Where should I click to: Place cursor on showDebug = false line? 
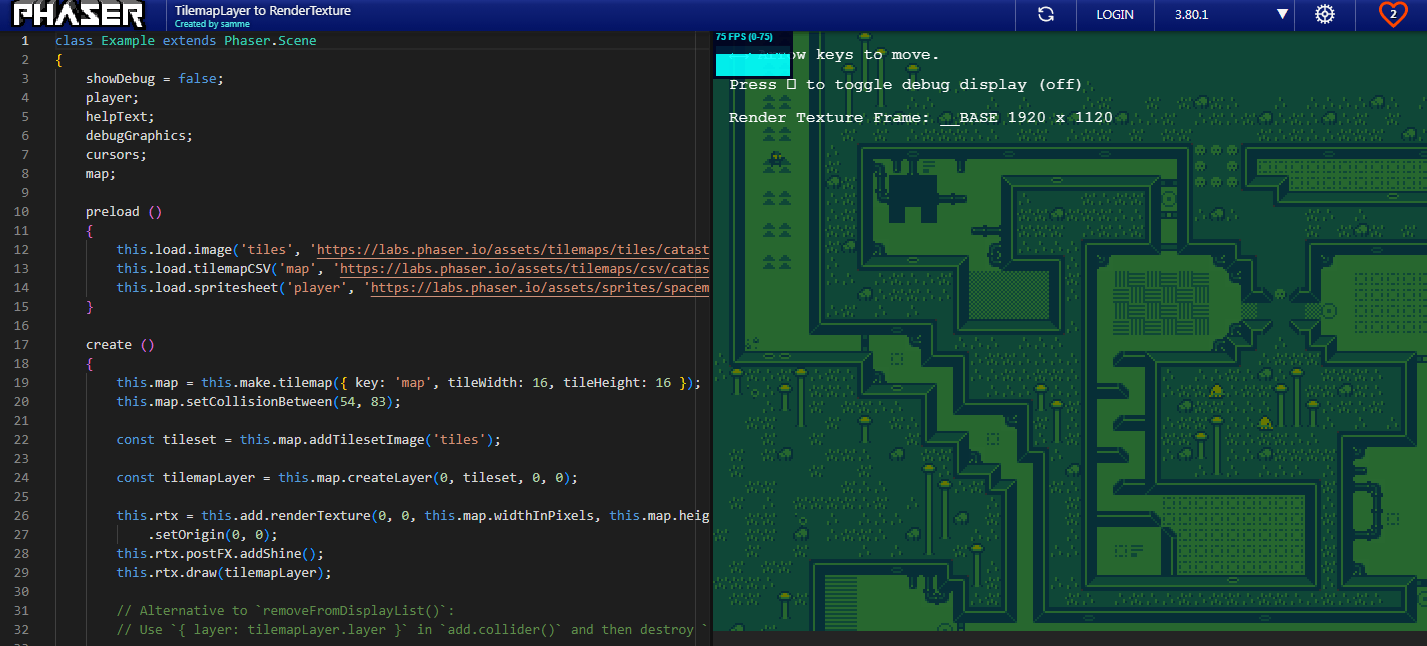[x=155, y=78]
